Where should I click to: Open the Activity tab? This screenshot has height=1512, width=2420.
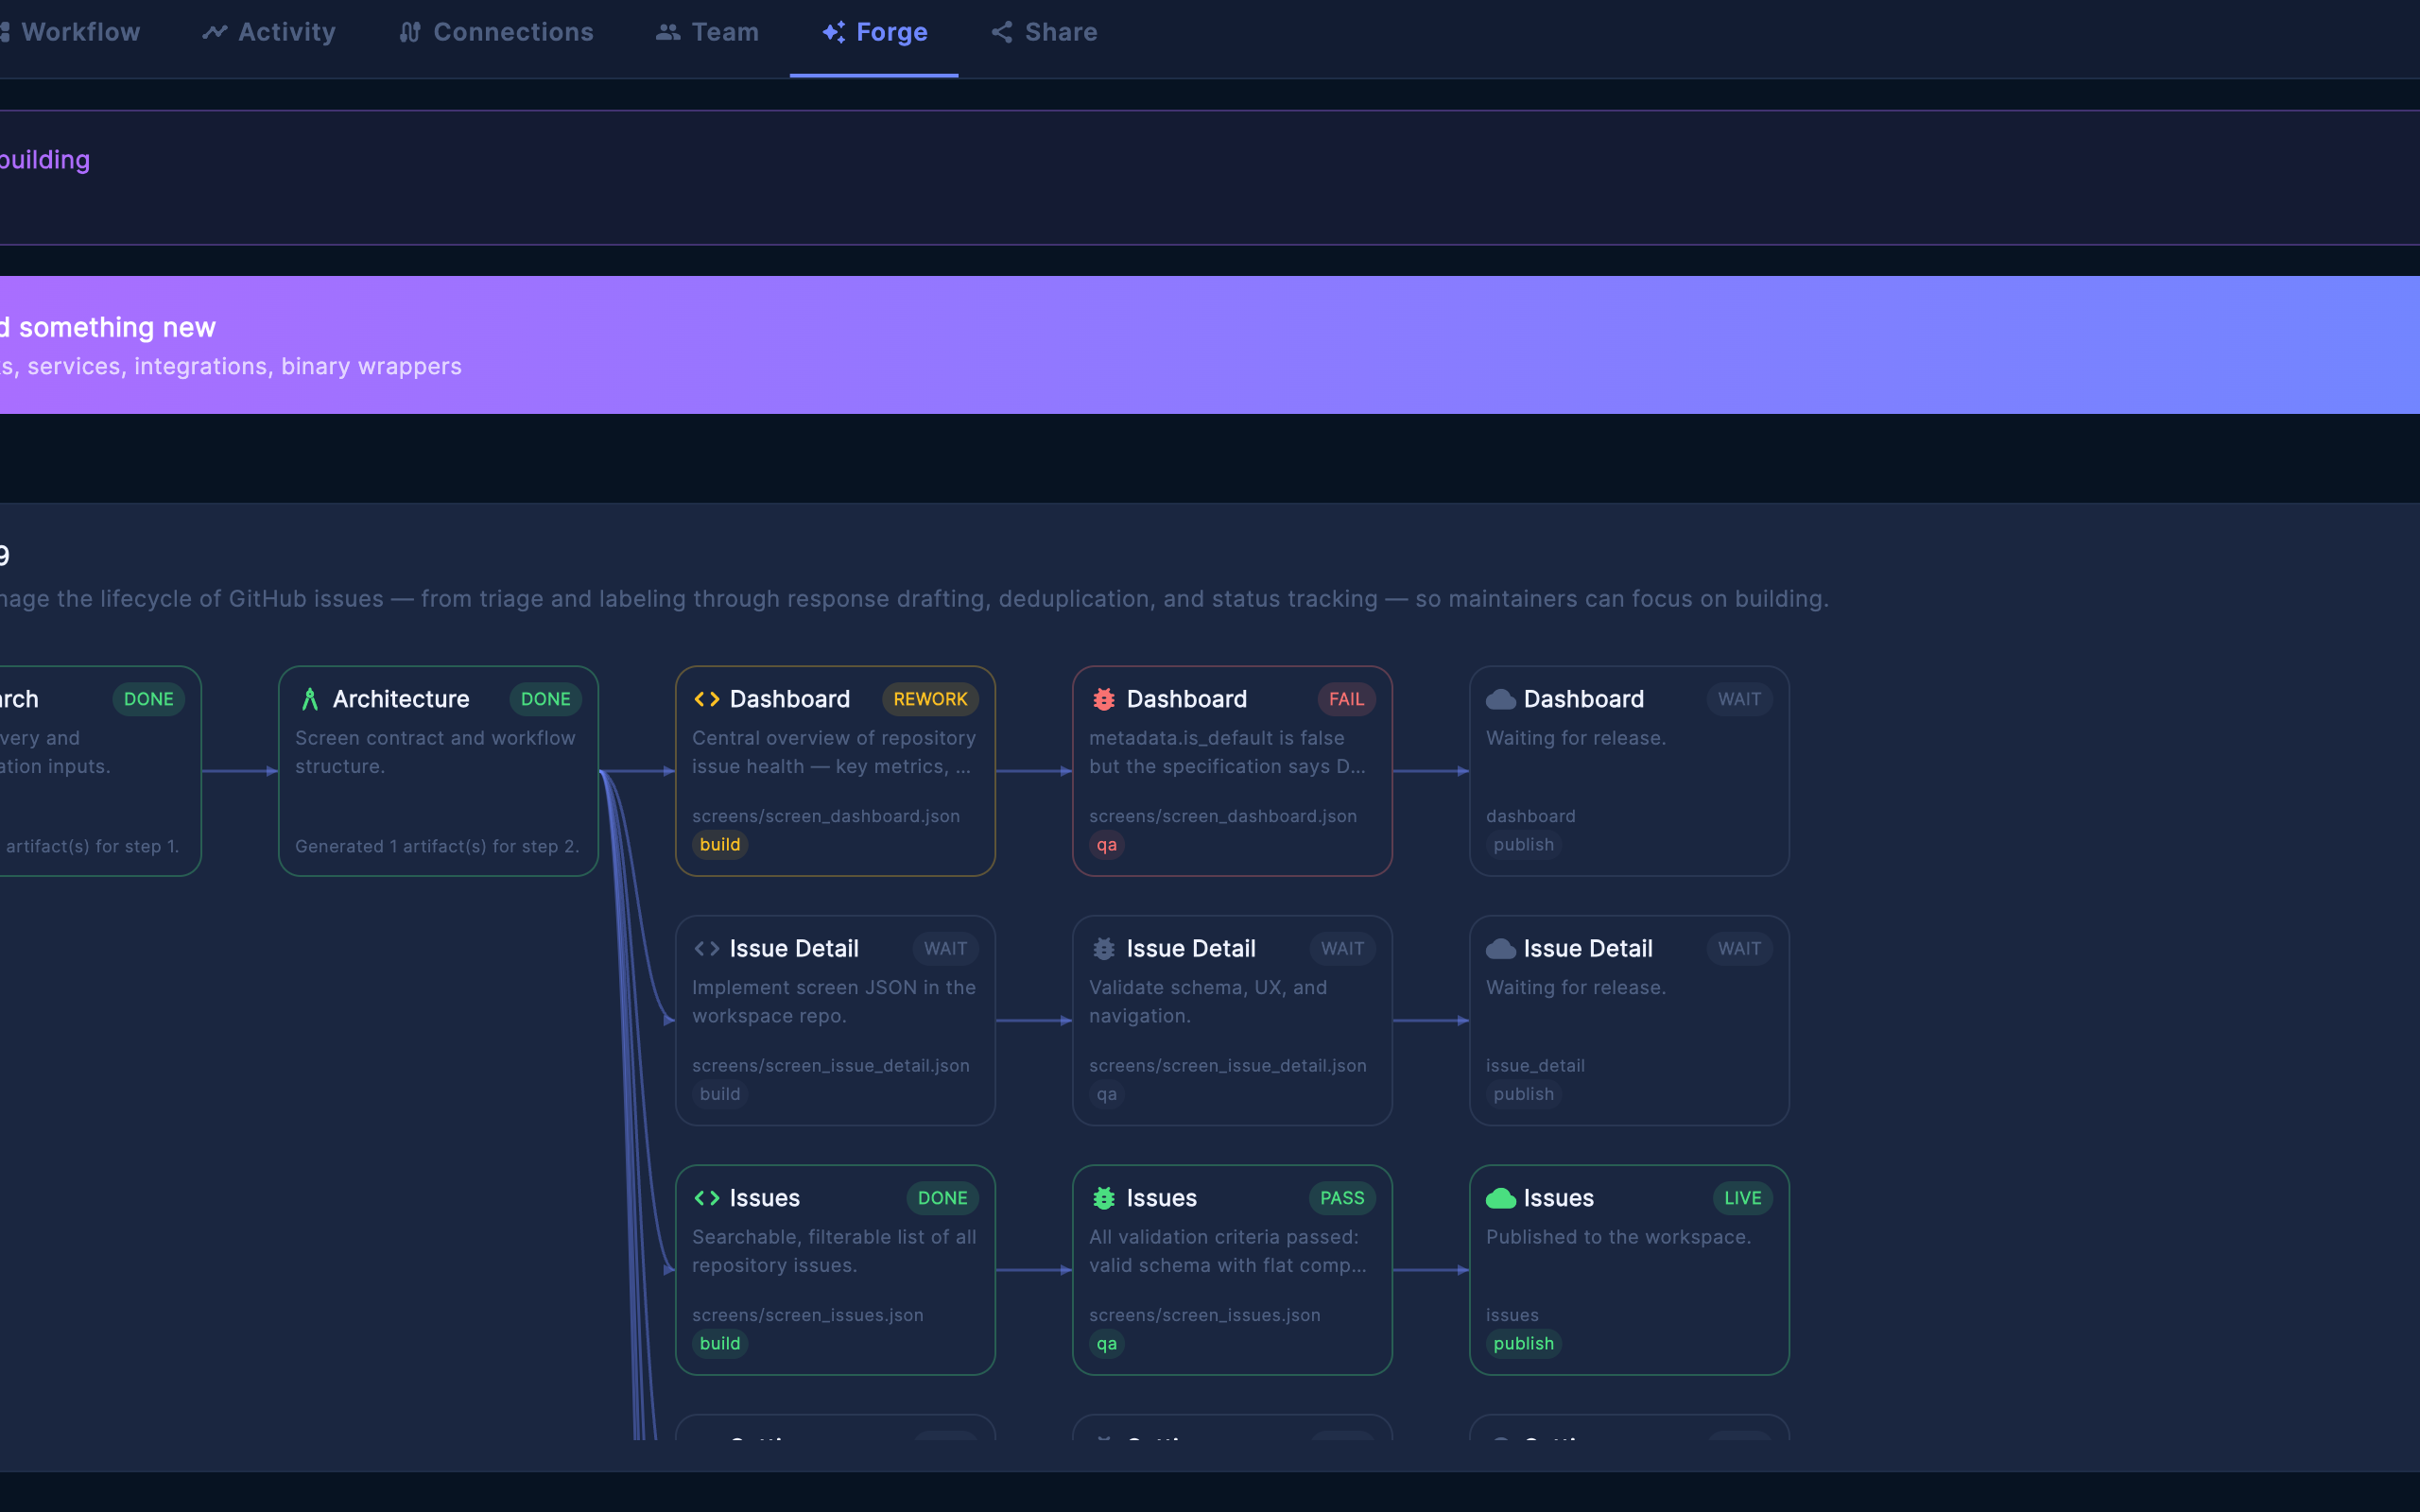point(269,32)
